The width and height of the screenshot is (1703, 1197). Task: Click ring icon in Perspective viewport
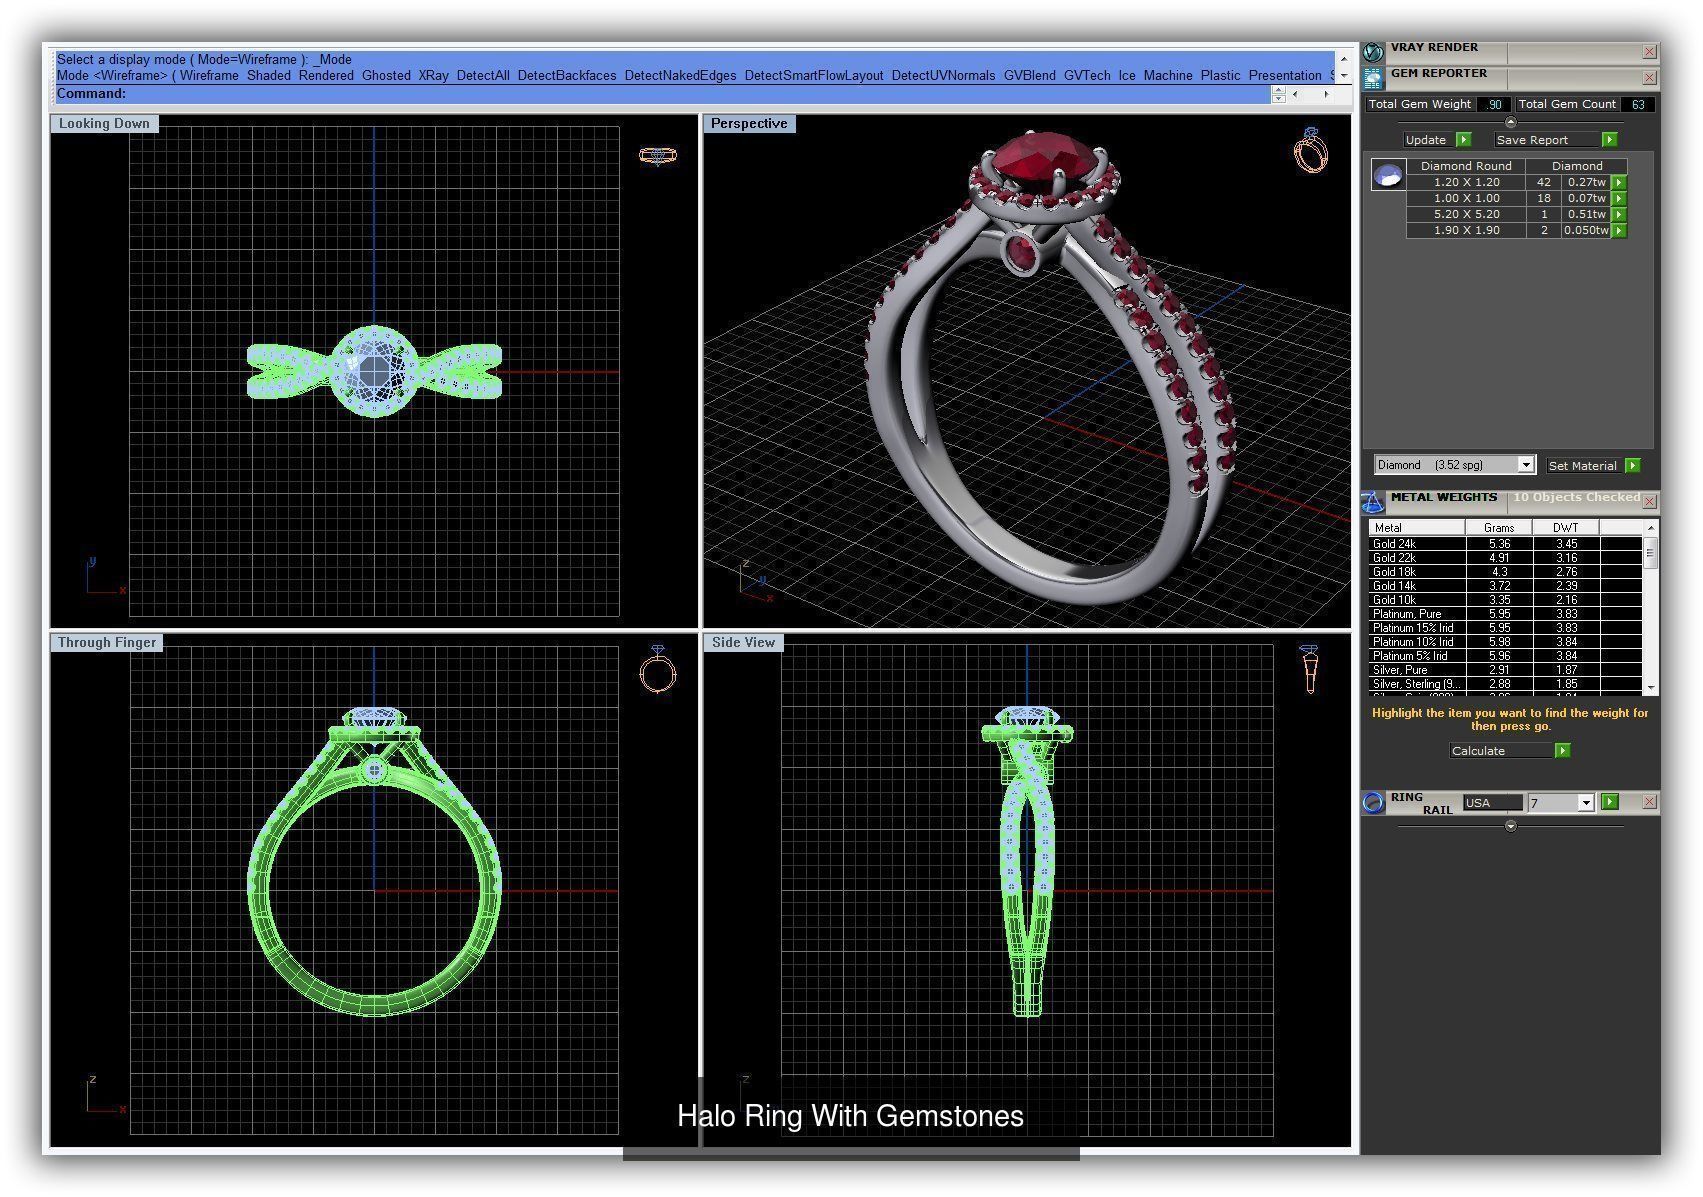coord(1311,150)
